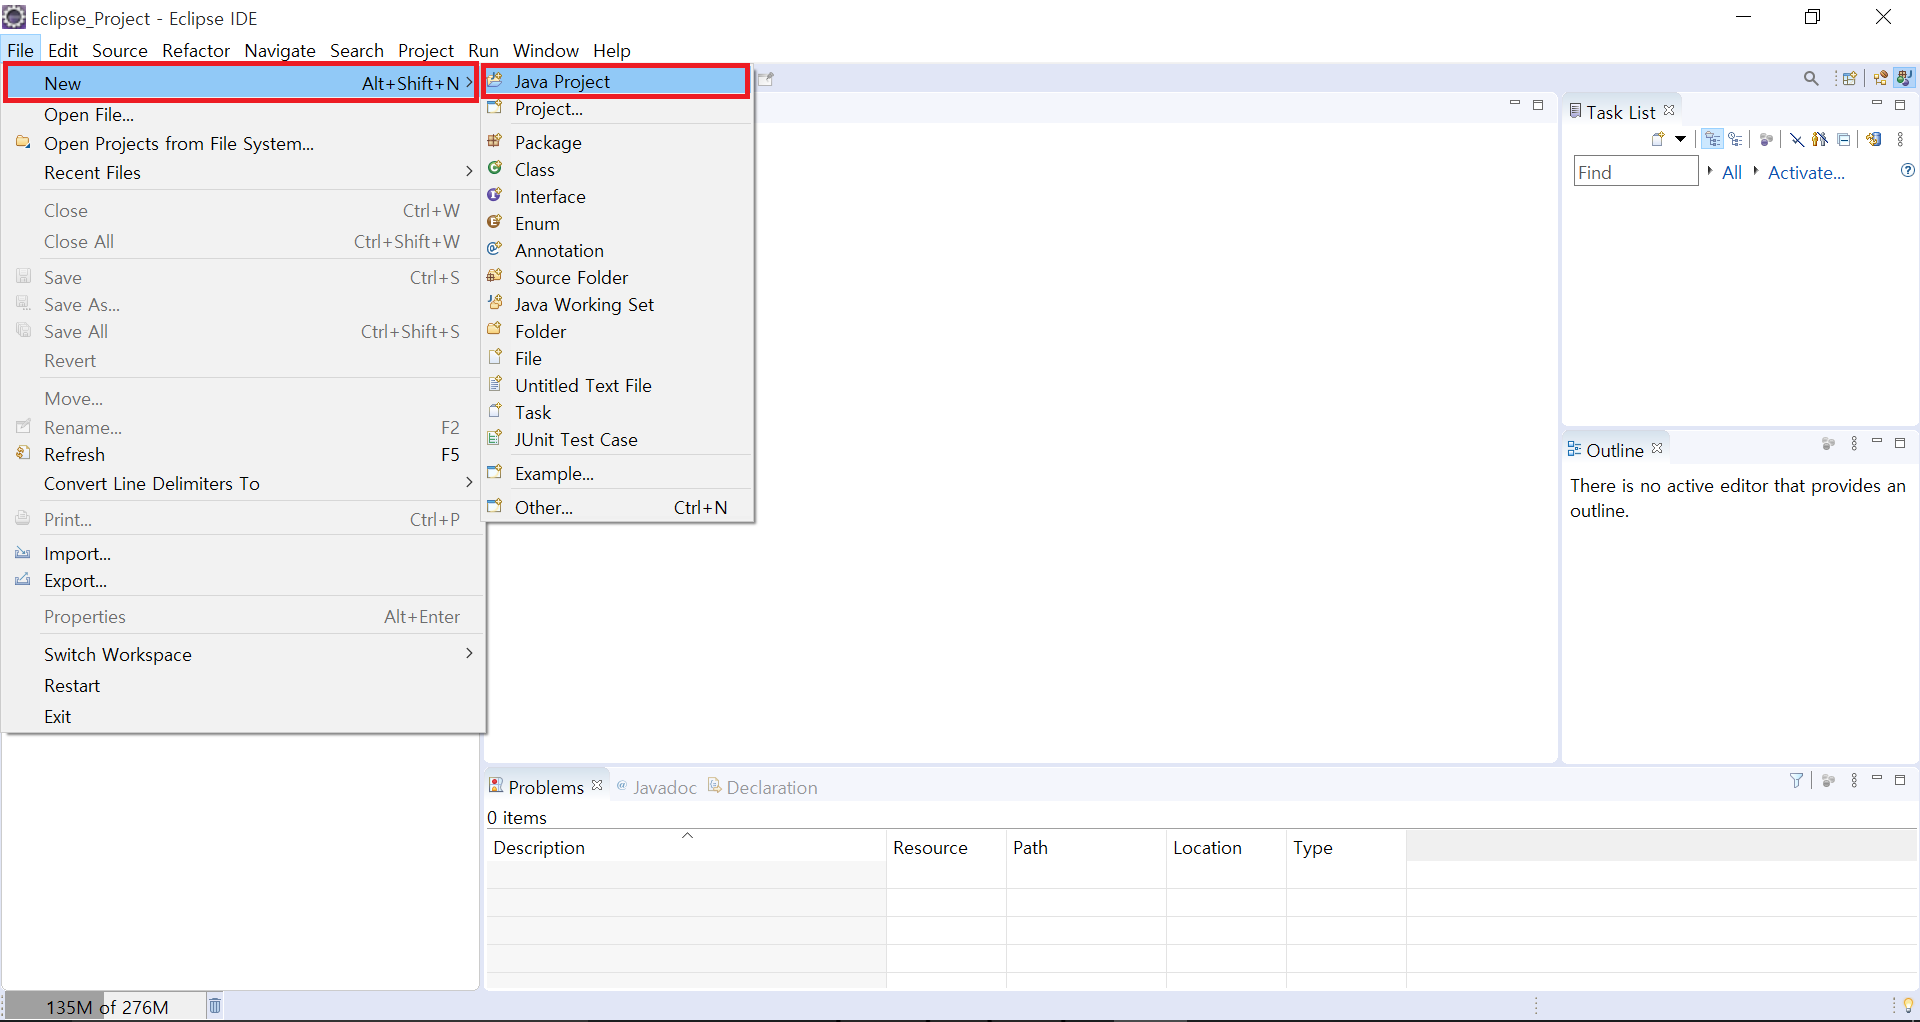Collapse all tasks in Task List
The image size is (1920, 1022).
[1843, 140]
